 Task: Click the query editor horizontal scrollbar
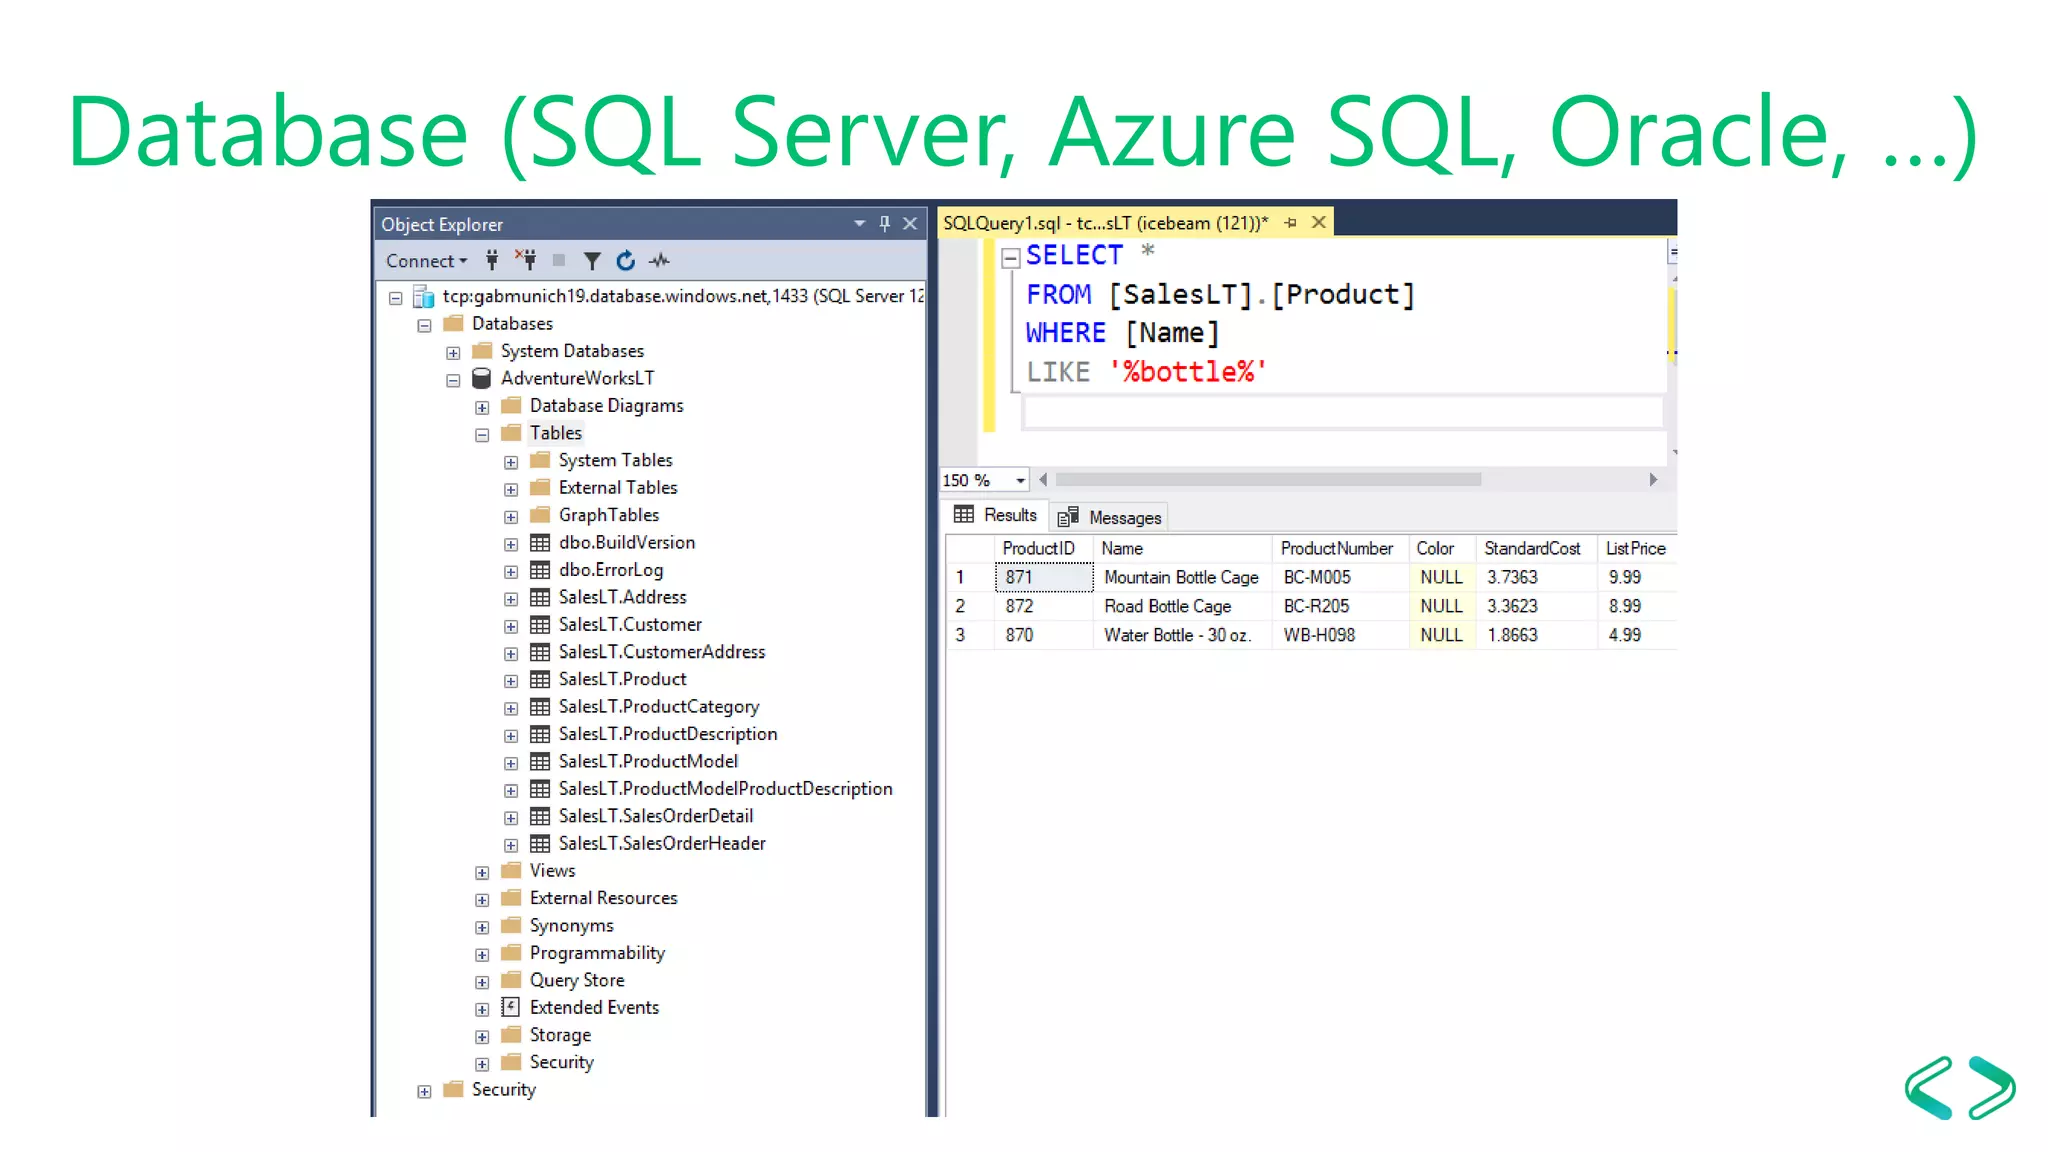[x=1268, y=480]
